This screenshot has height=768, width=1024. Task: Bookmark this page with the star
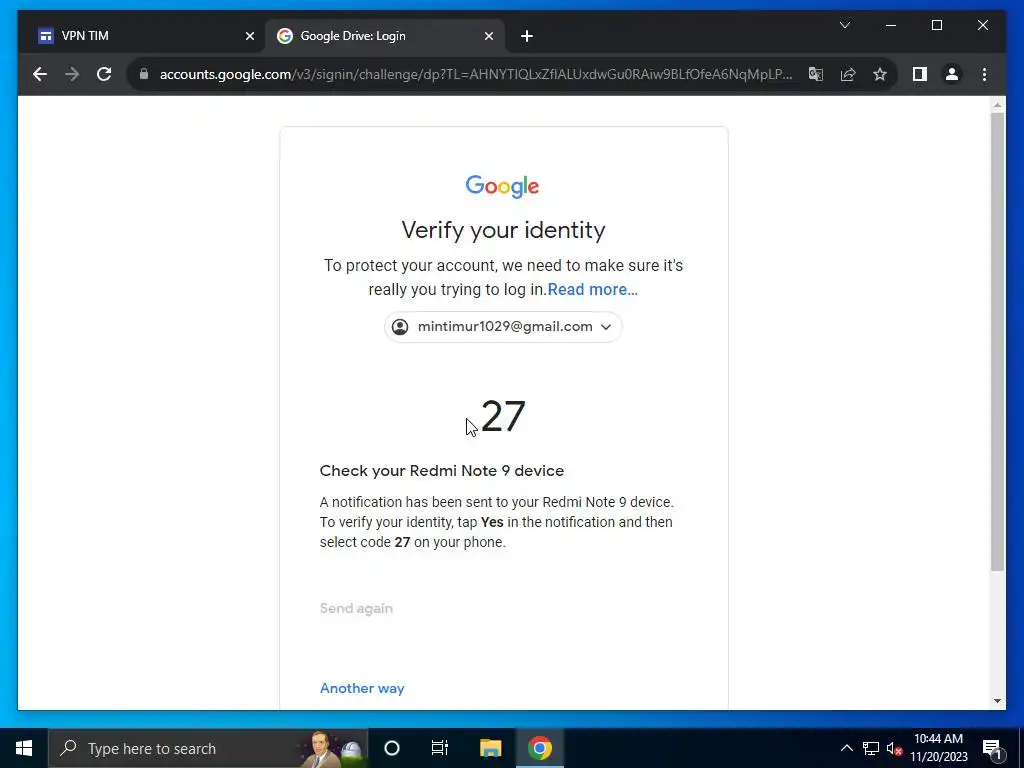[x=880, y=74]
